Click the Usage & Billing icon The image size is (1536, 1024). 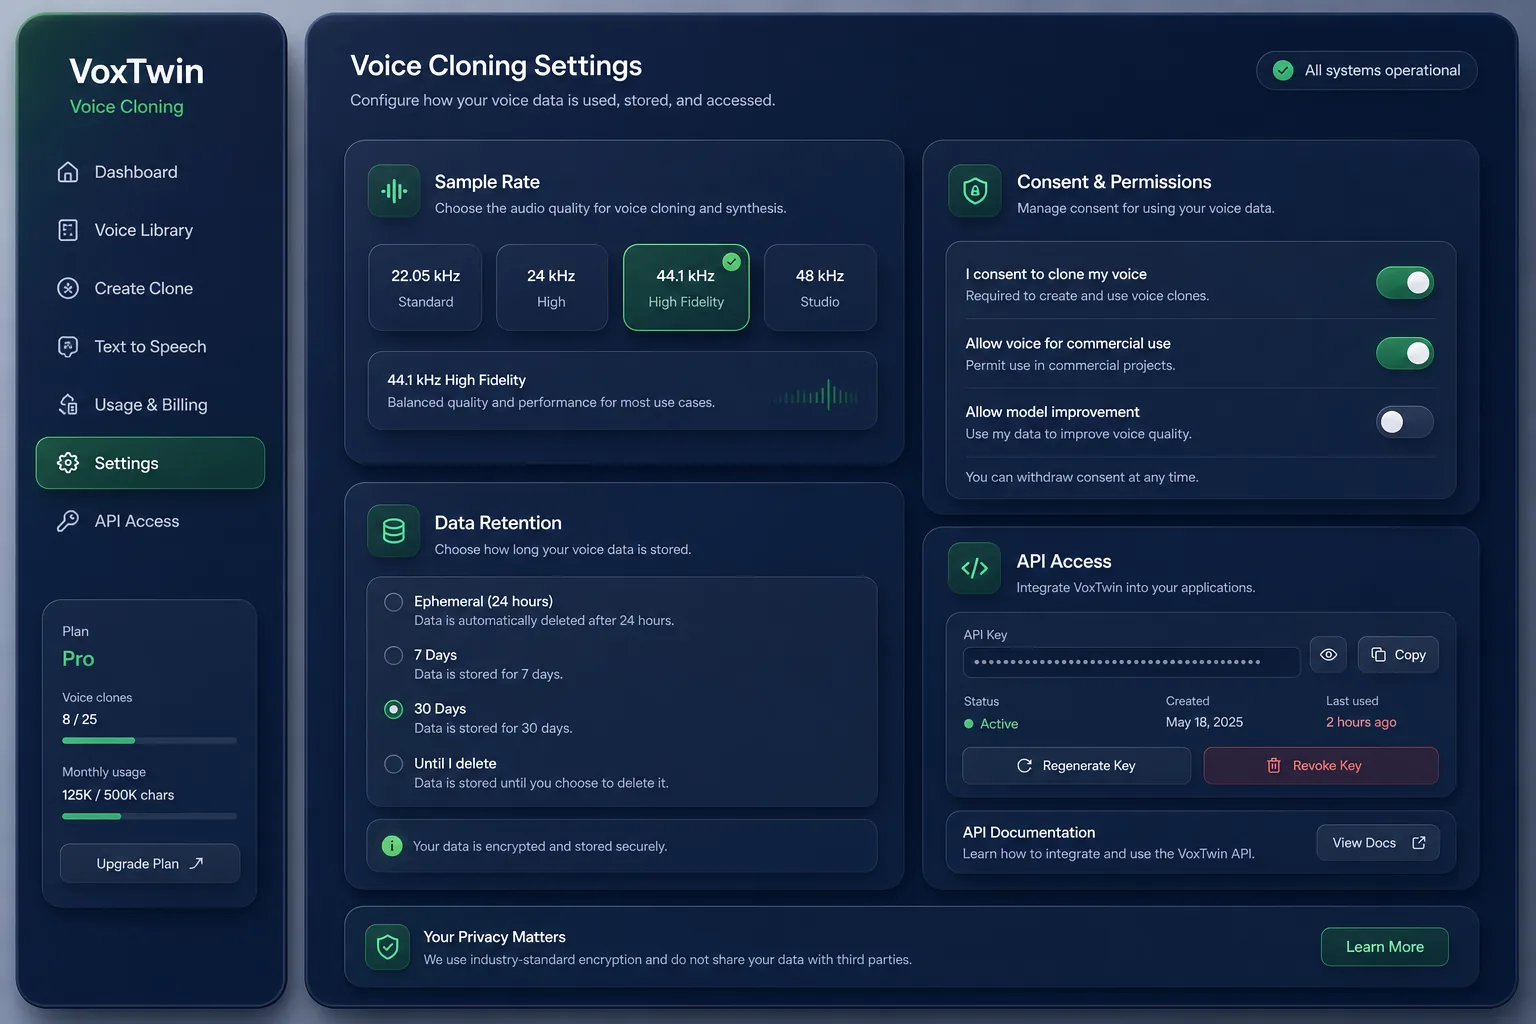tap(68, 405)
